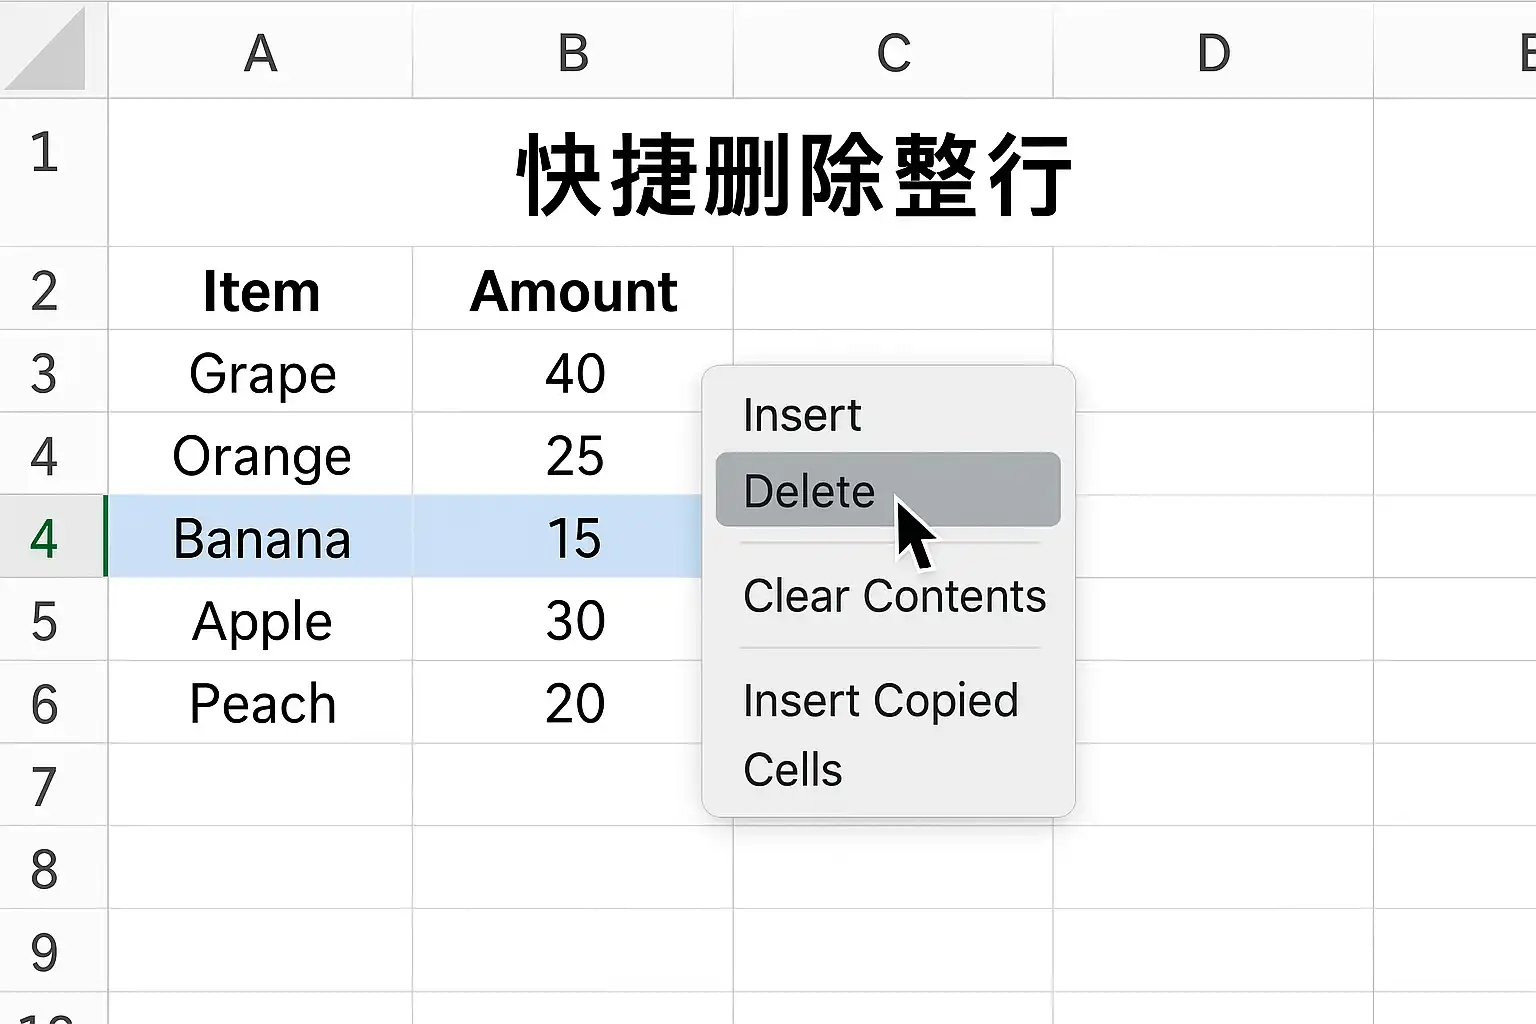Click the Banana cell

pos(260,537)
